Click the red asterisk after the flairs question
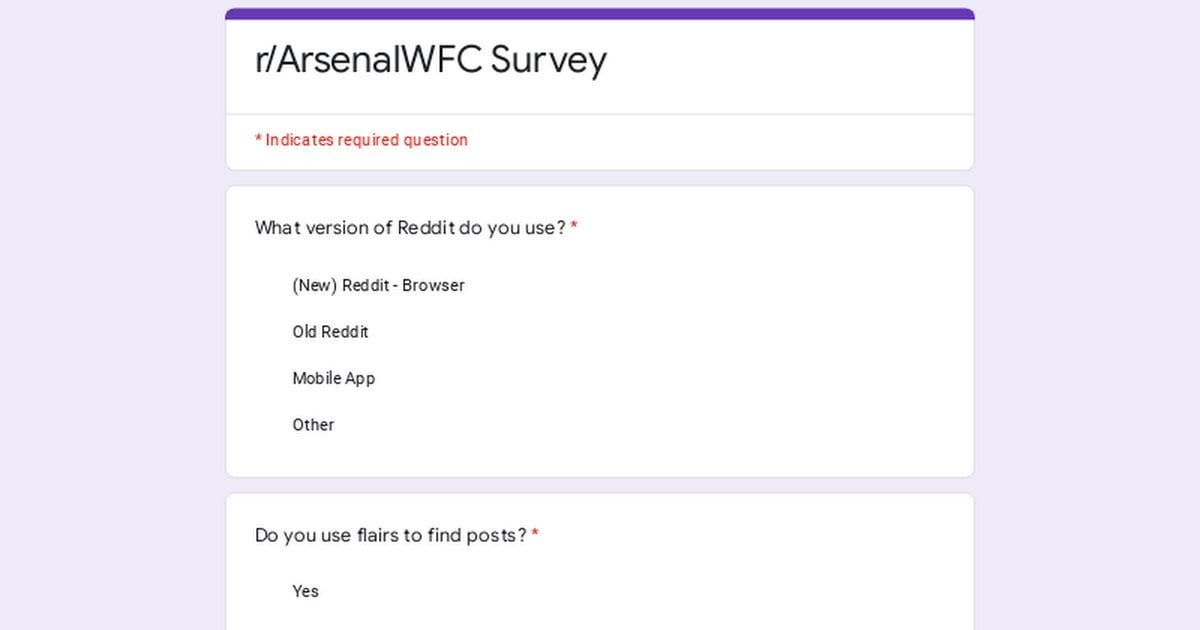Viewport: 1200px width, 630px height. click(535, 534)
